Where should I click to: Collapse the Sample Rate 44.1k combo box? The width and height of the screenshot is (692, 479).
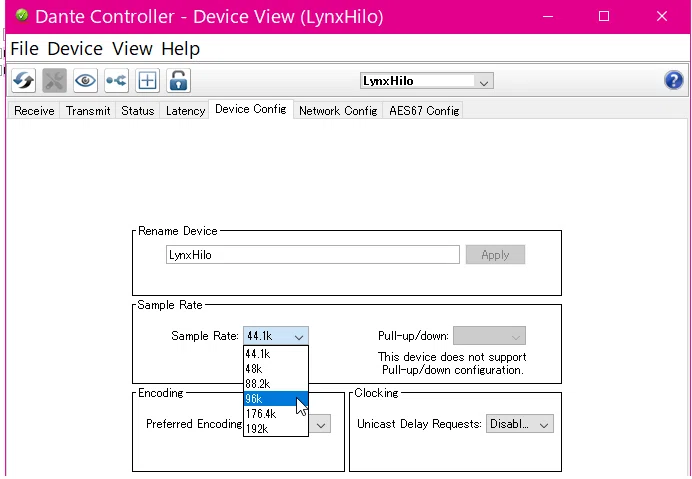coord(276,336)
